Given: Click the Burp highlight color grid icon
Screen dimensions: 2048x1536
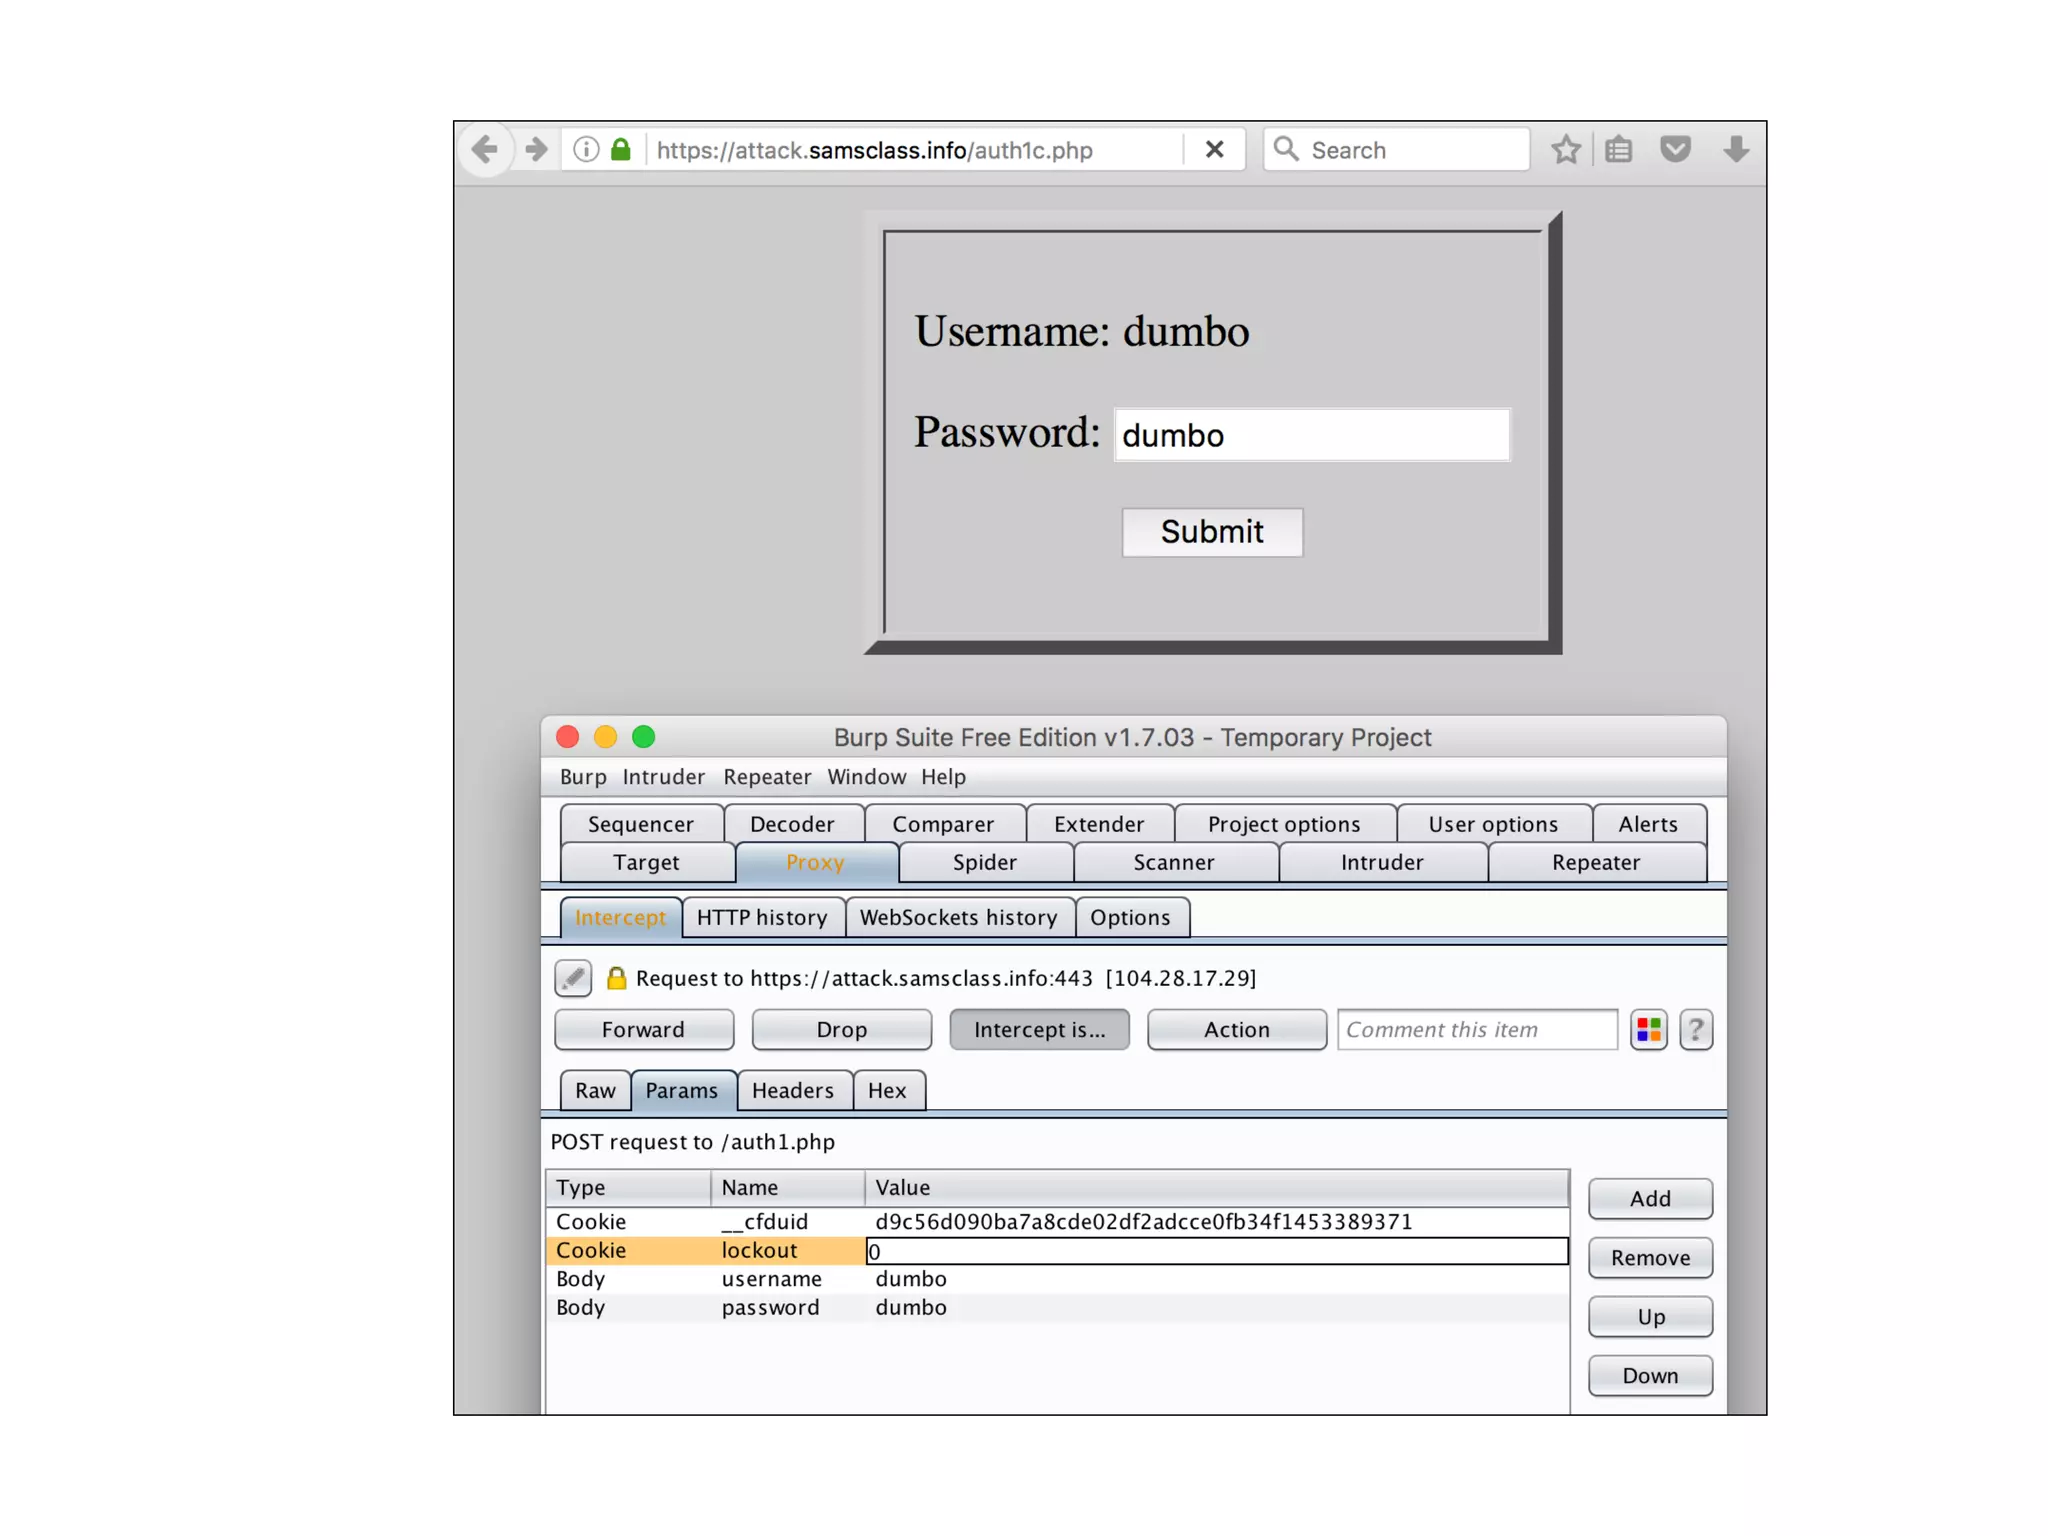Looking at the screenshot, I should pyautogui.click(x=1648, y=1029).
